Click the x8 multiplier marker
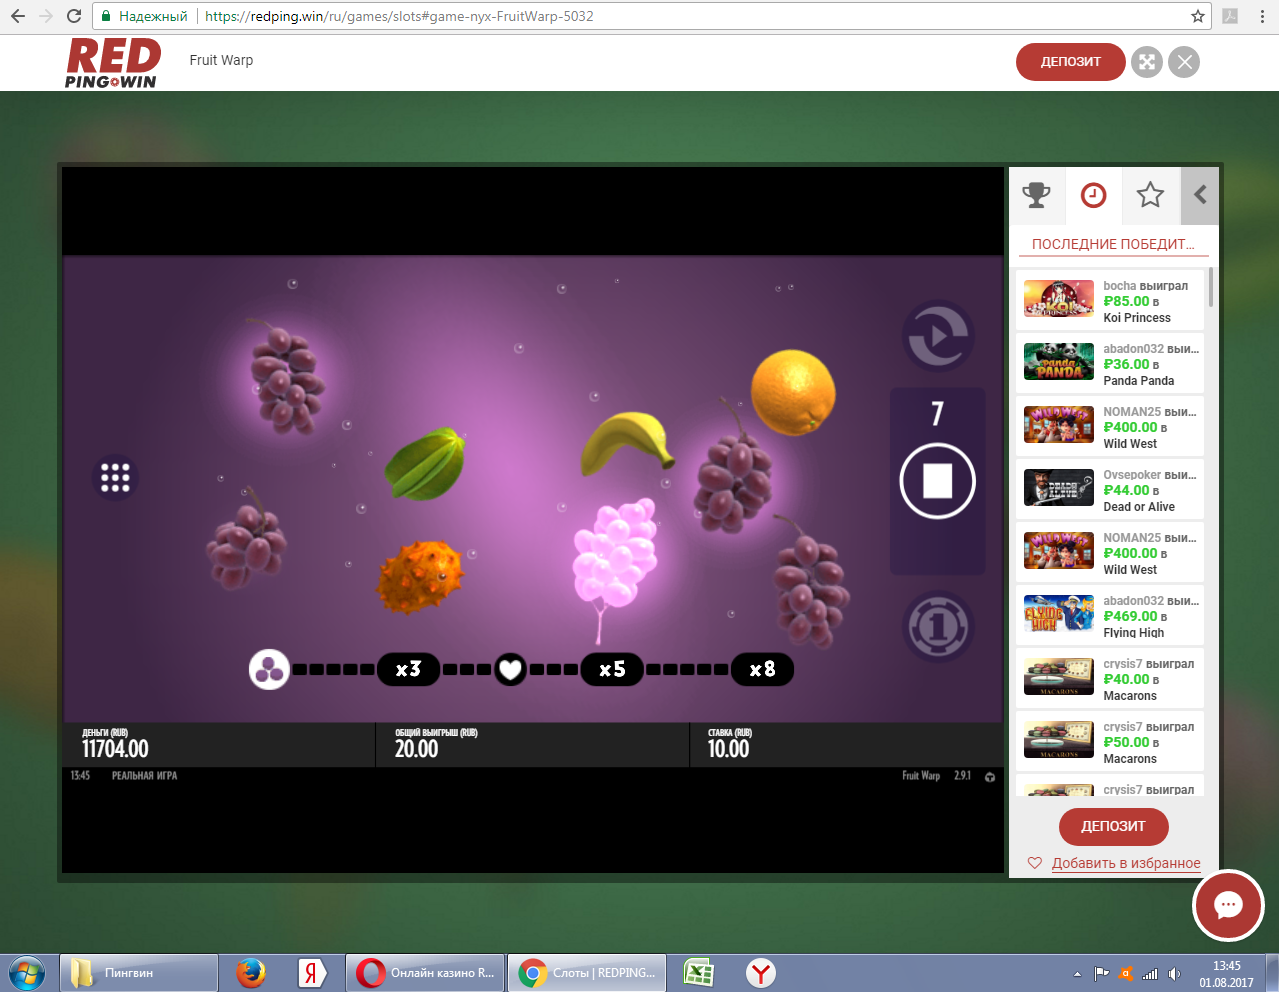This screenshot has width=1279, height=992. tap(762, 669)
